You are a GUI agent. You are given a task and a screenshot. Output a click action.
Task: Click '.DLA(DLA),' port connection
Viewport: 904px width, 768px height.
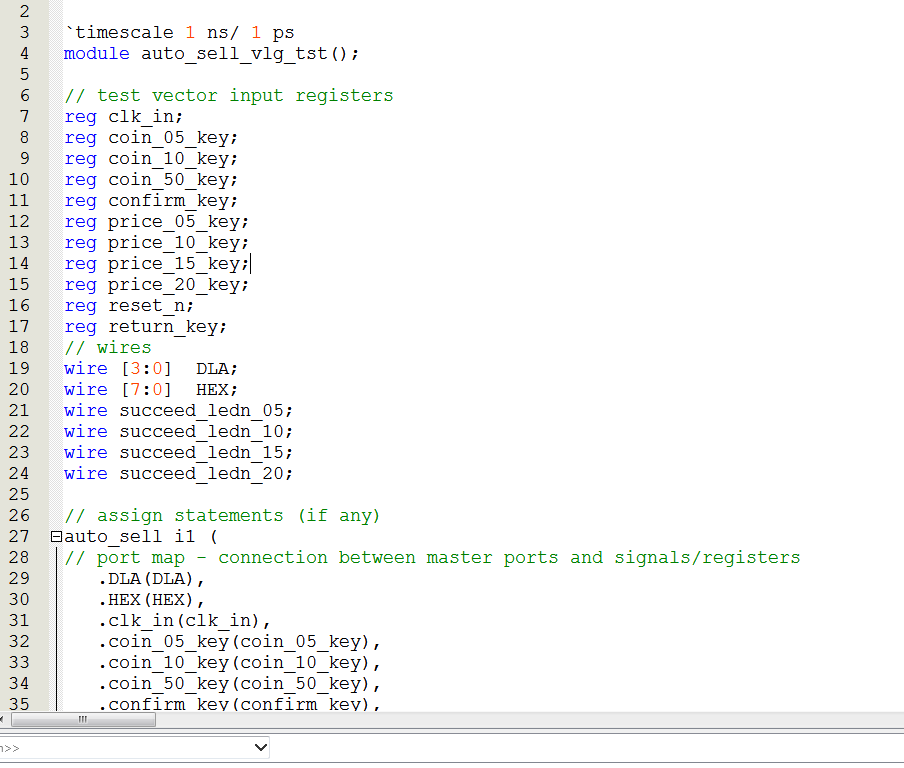pyautogui.click(x=151, y=579)
